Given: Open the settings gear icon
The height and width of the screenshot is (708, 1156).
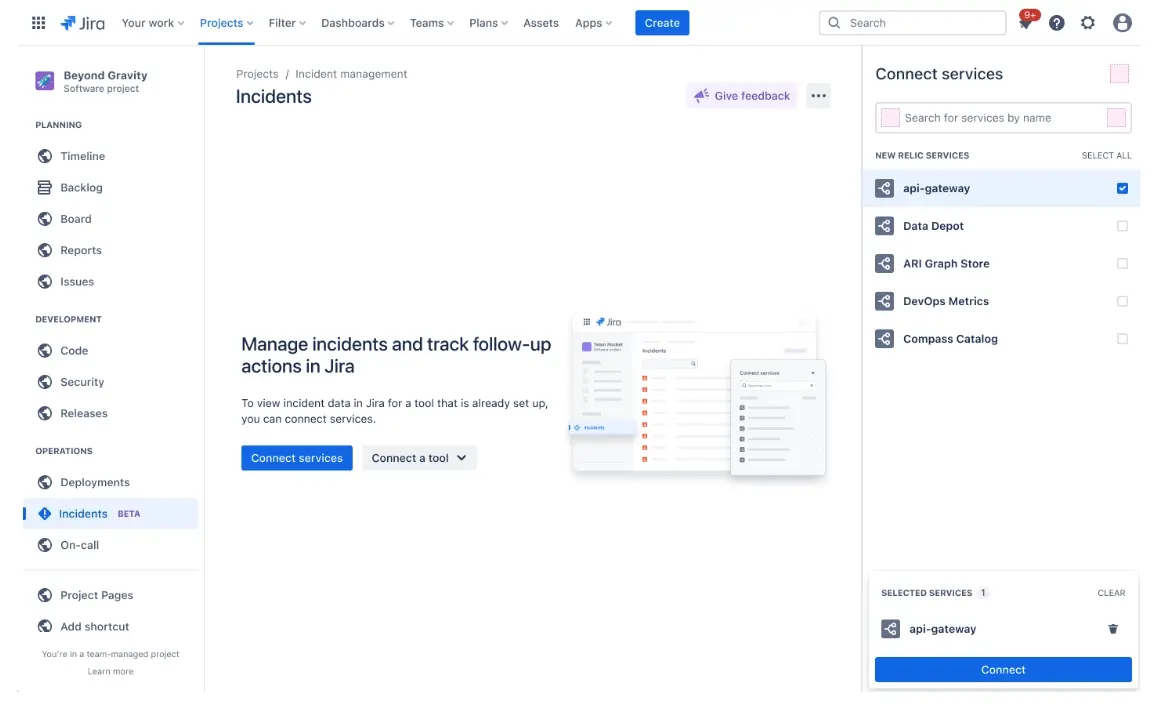Looking at the screenshot, I should pos(1088,23).
